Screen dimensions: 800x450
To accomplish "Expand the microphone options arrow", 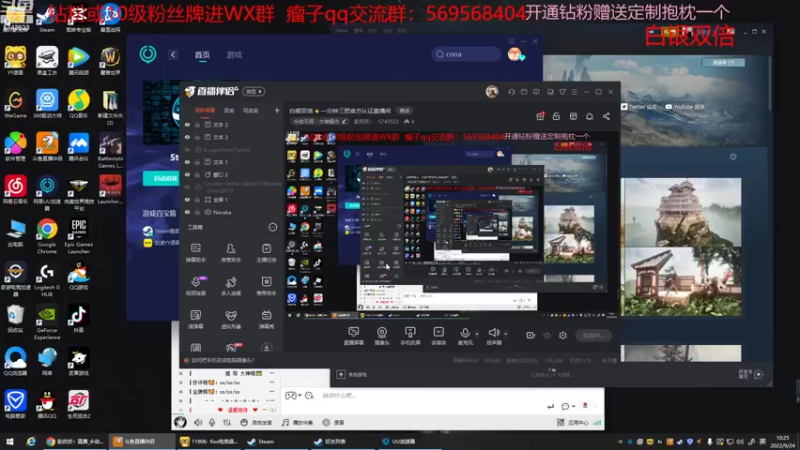I will pyautogui.click(x=477, y=334).
